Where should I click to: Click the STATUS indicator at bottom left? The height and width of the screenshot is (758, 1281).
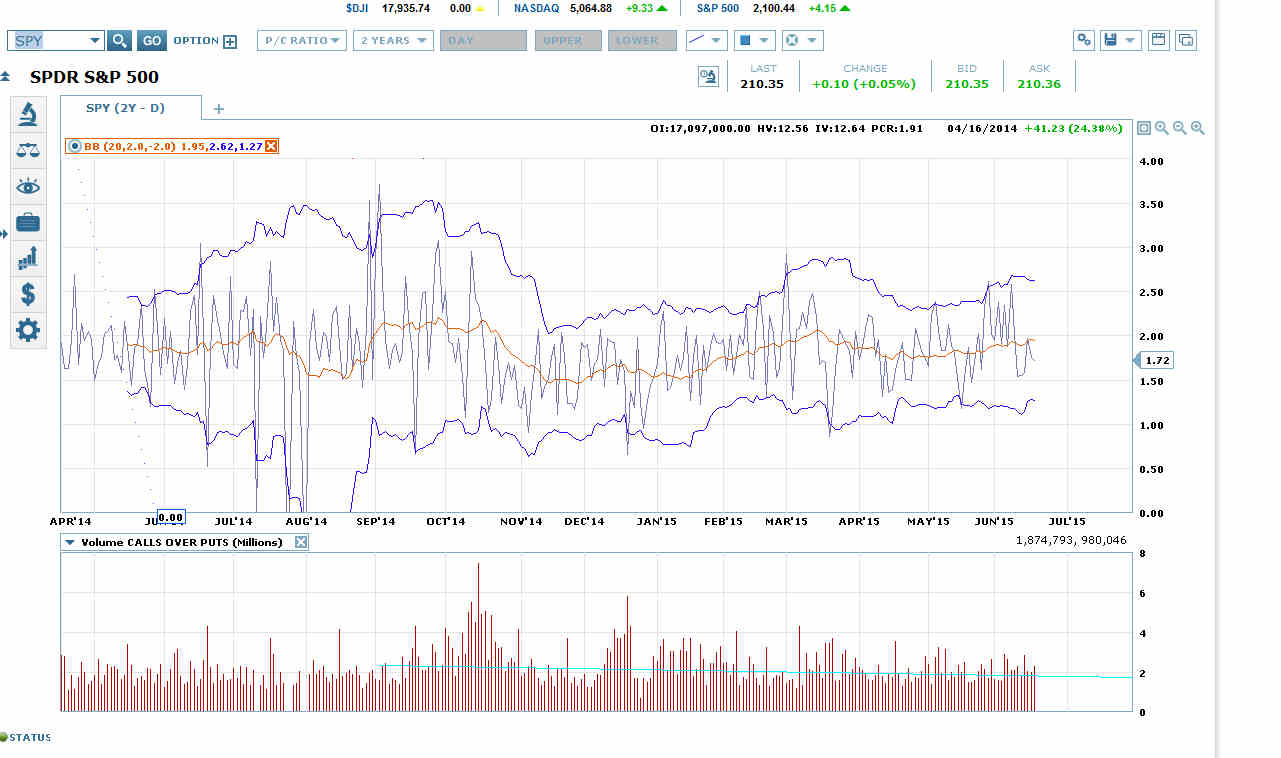[x=25, y=737]
